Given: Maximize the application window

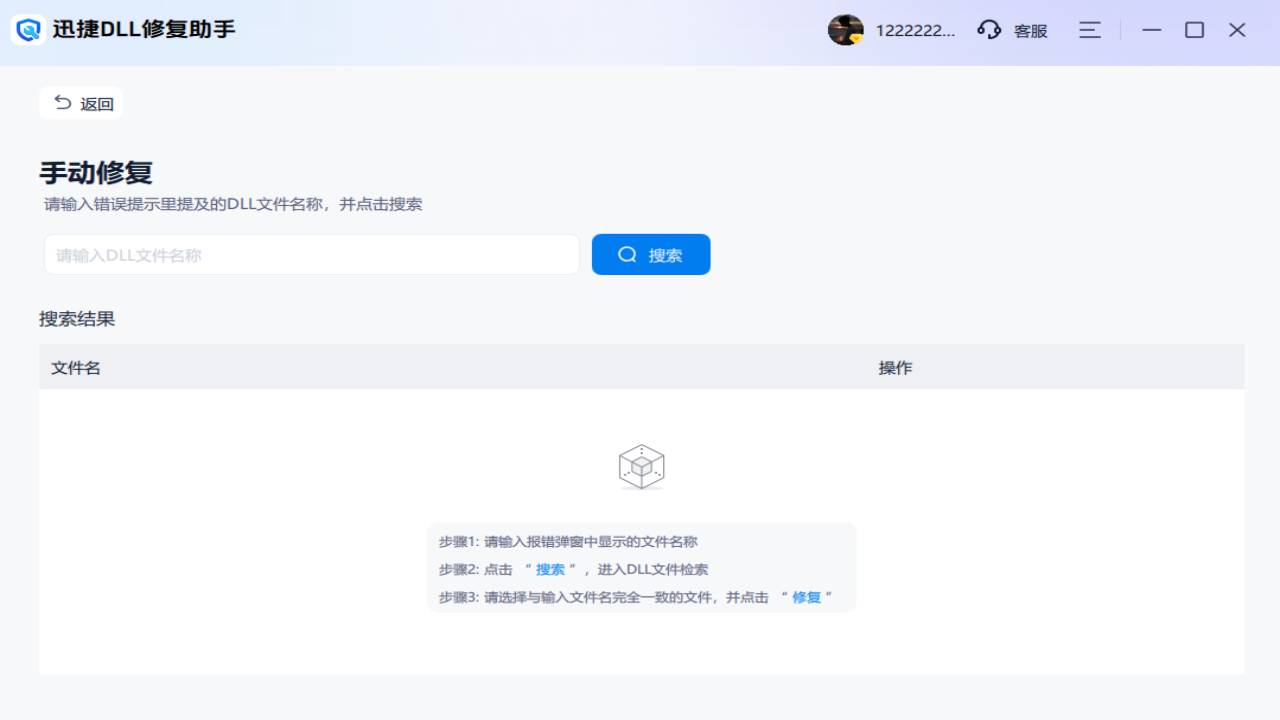Looking at the screenshot, I should coord(1194,30).
